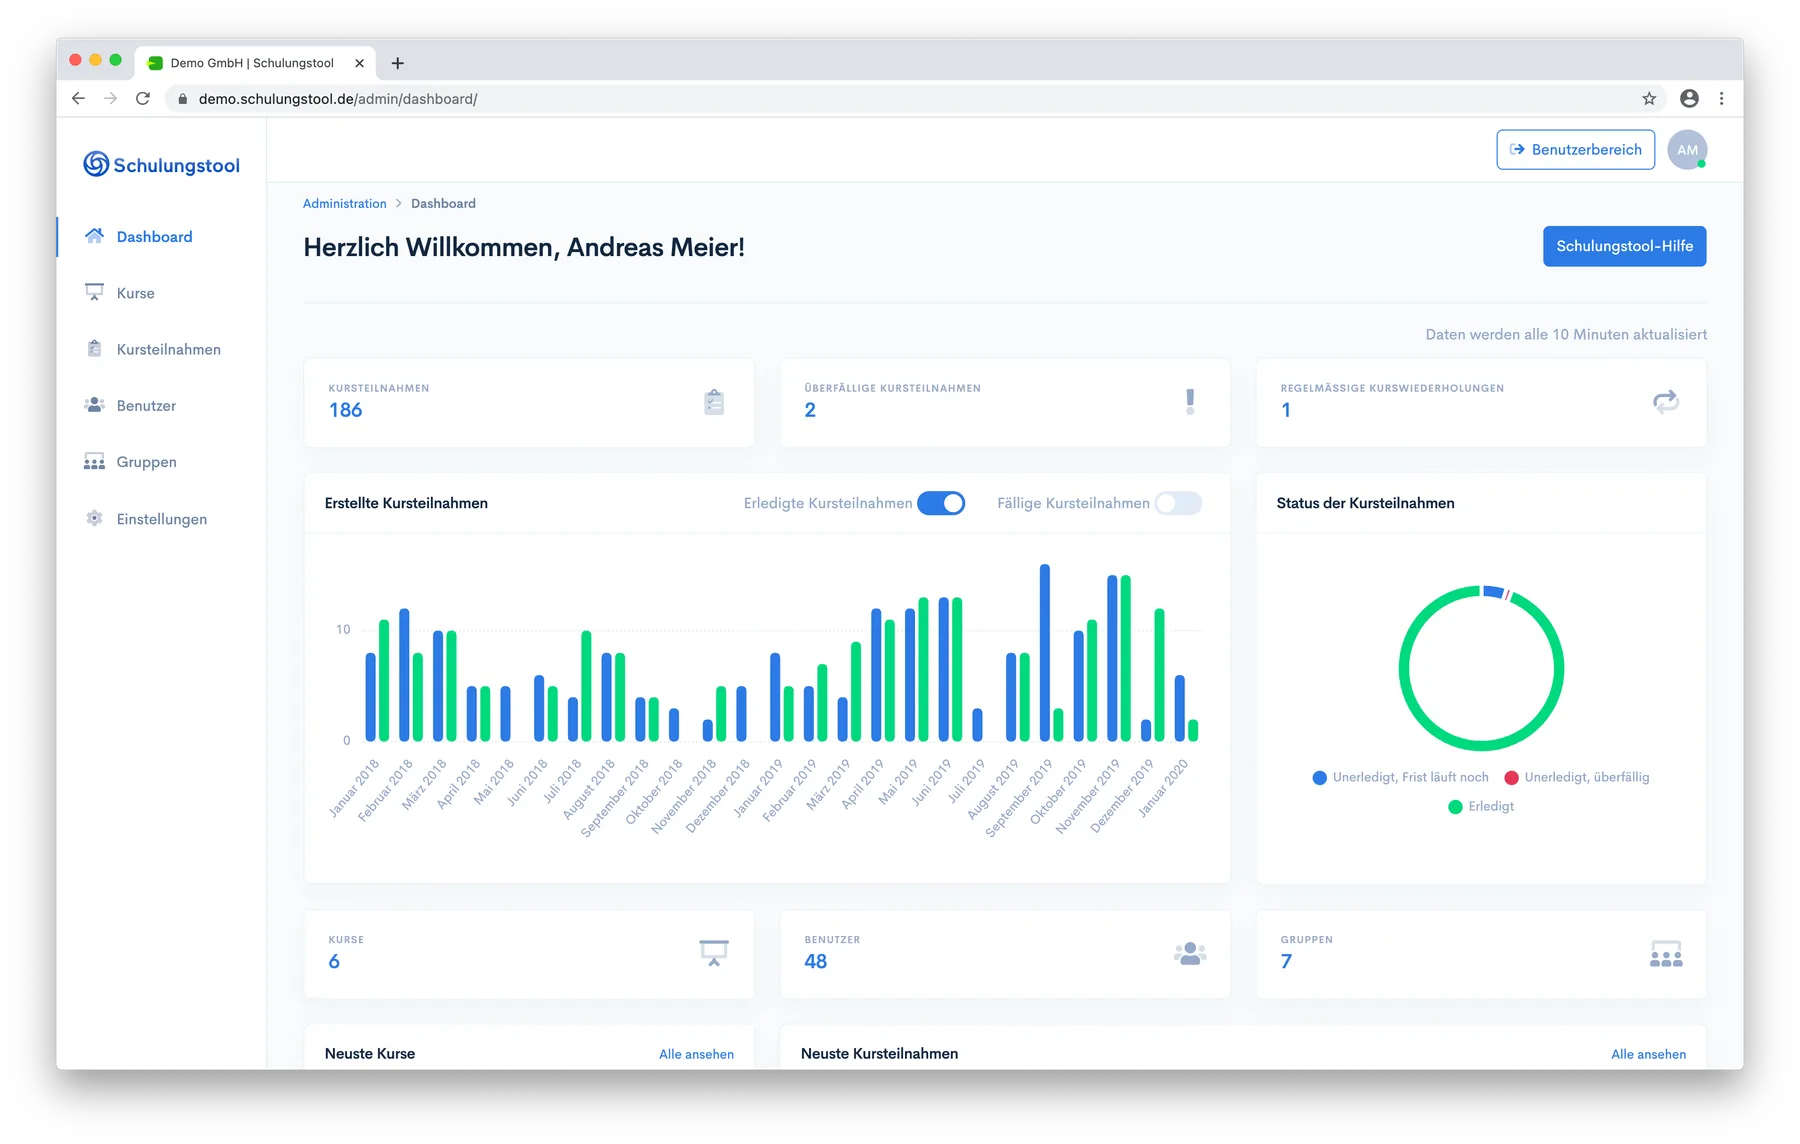Click repeat-arrows icon in Kurswiederholungen card
Viewport: 1800px width, 1144px height.
tap(1666, 402)
